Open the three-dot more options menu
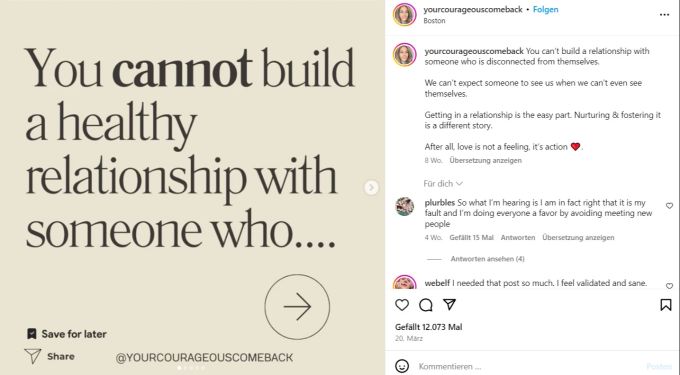The image size is (680, 375). [x=664, y=15]
